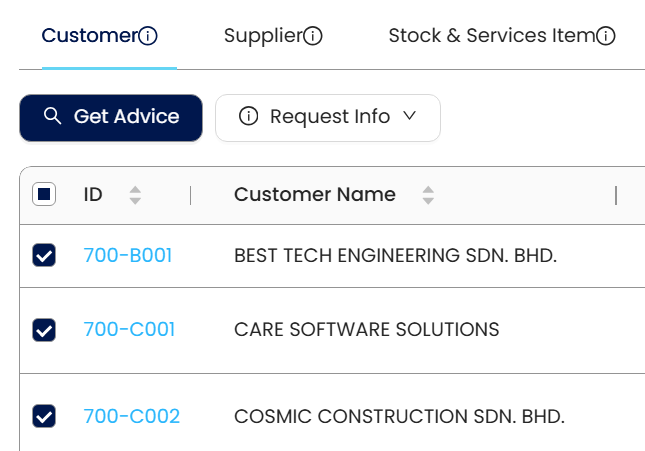Toggle the select-all header checkbox
This screenshot has height=451, width=645.
[x=44, y=195]
